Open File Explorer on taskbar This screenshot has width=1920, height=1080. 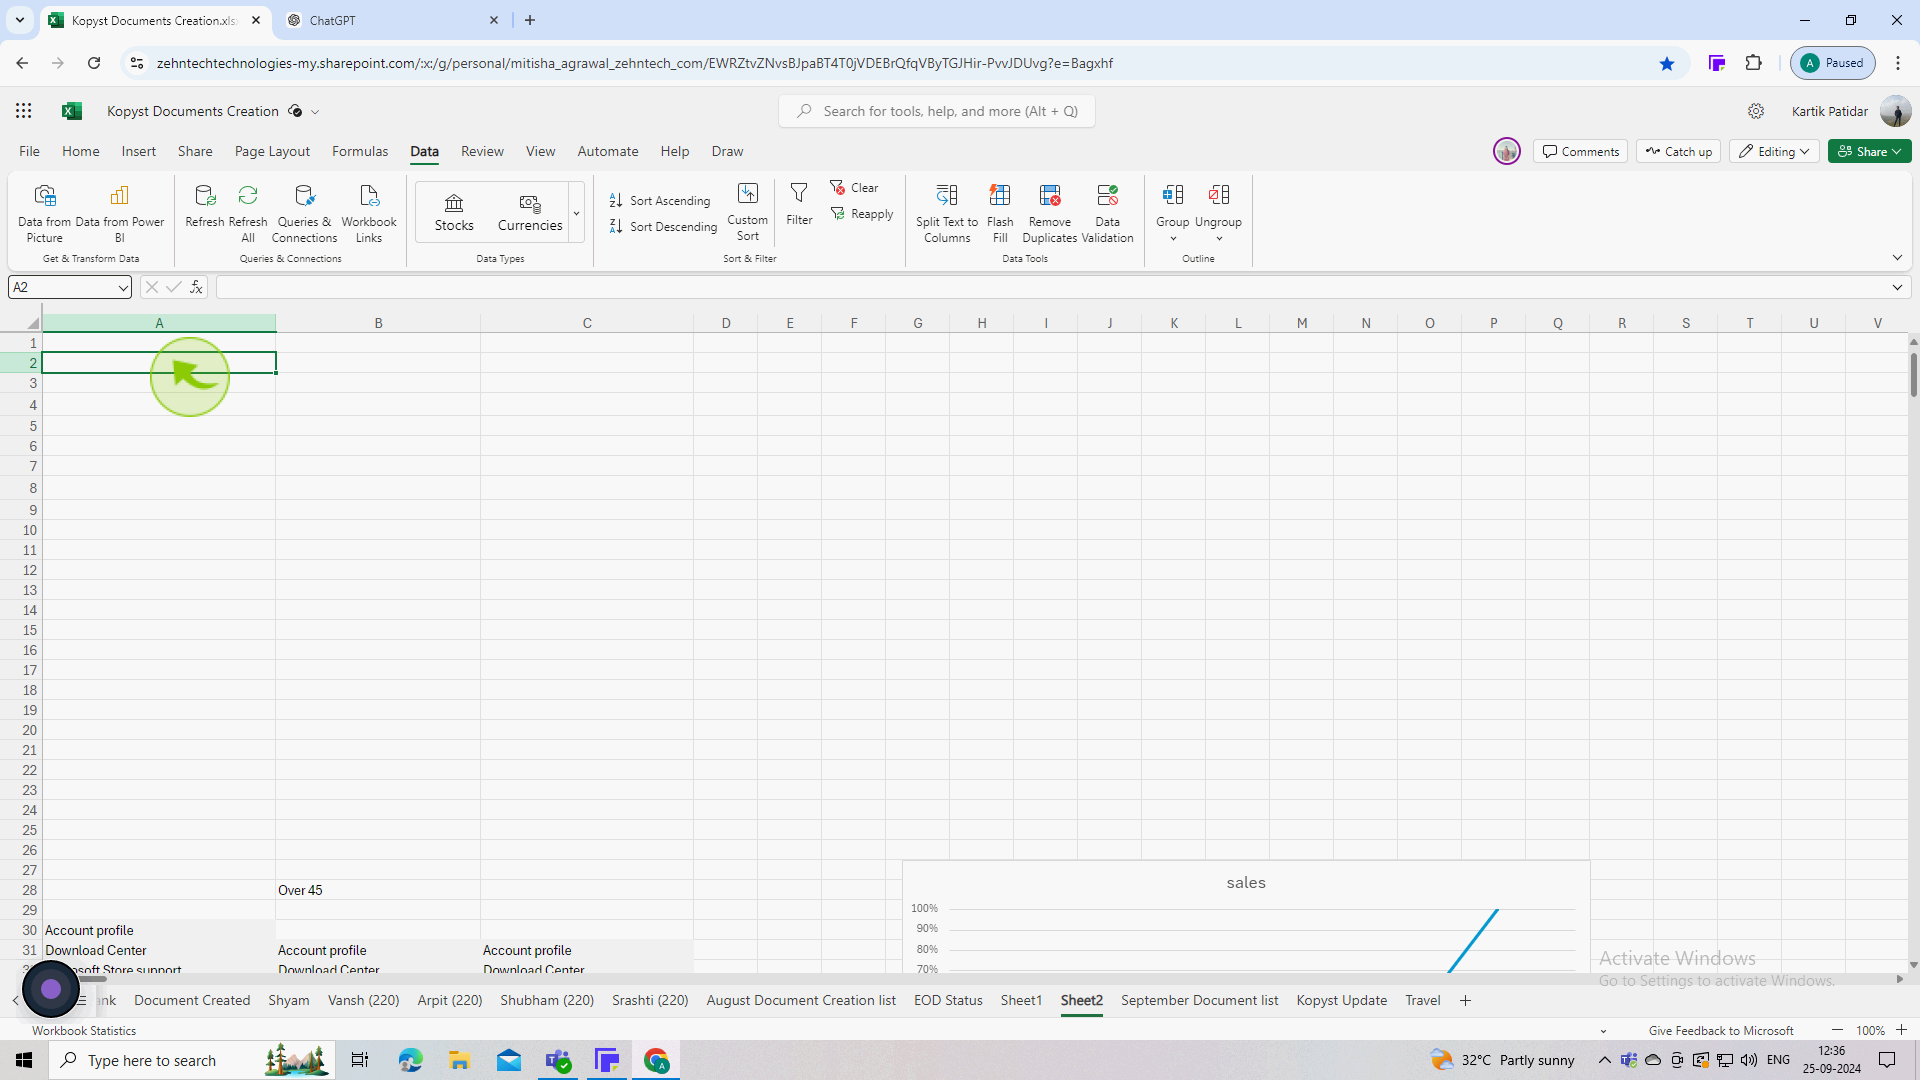tap(459, 1060)
